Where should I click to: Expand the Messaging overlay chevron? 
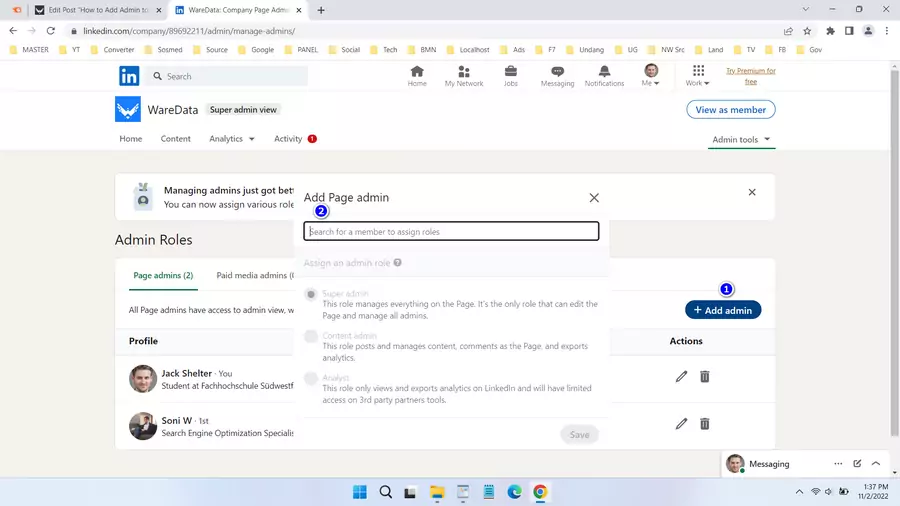(876, 464)
